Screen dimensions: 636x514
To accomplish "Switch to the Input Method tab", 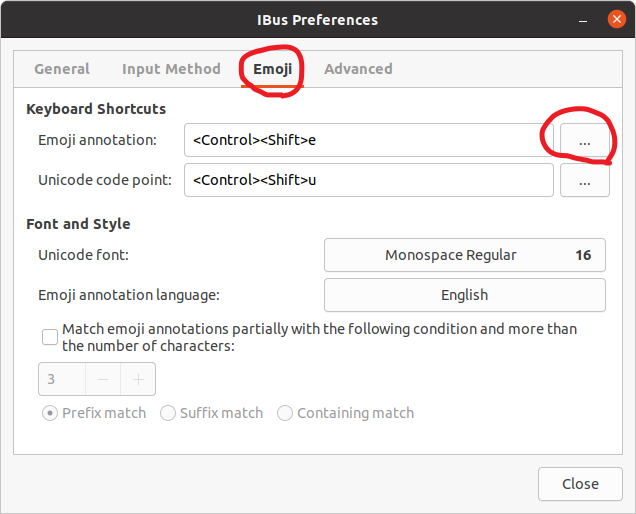I will point(171,69).
